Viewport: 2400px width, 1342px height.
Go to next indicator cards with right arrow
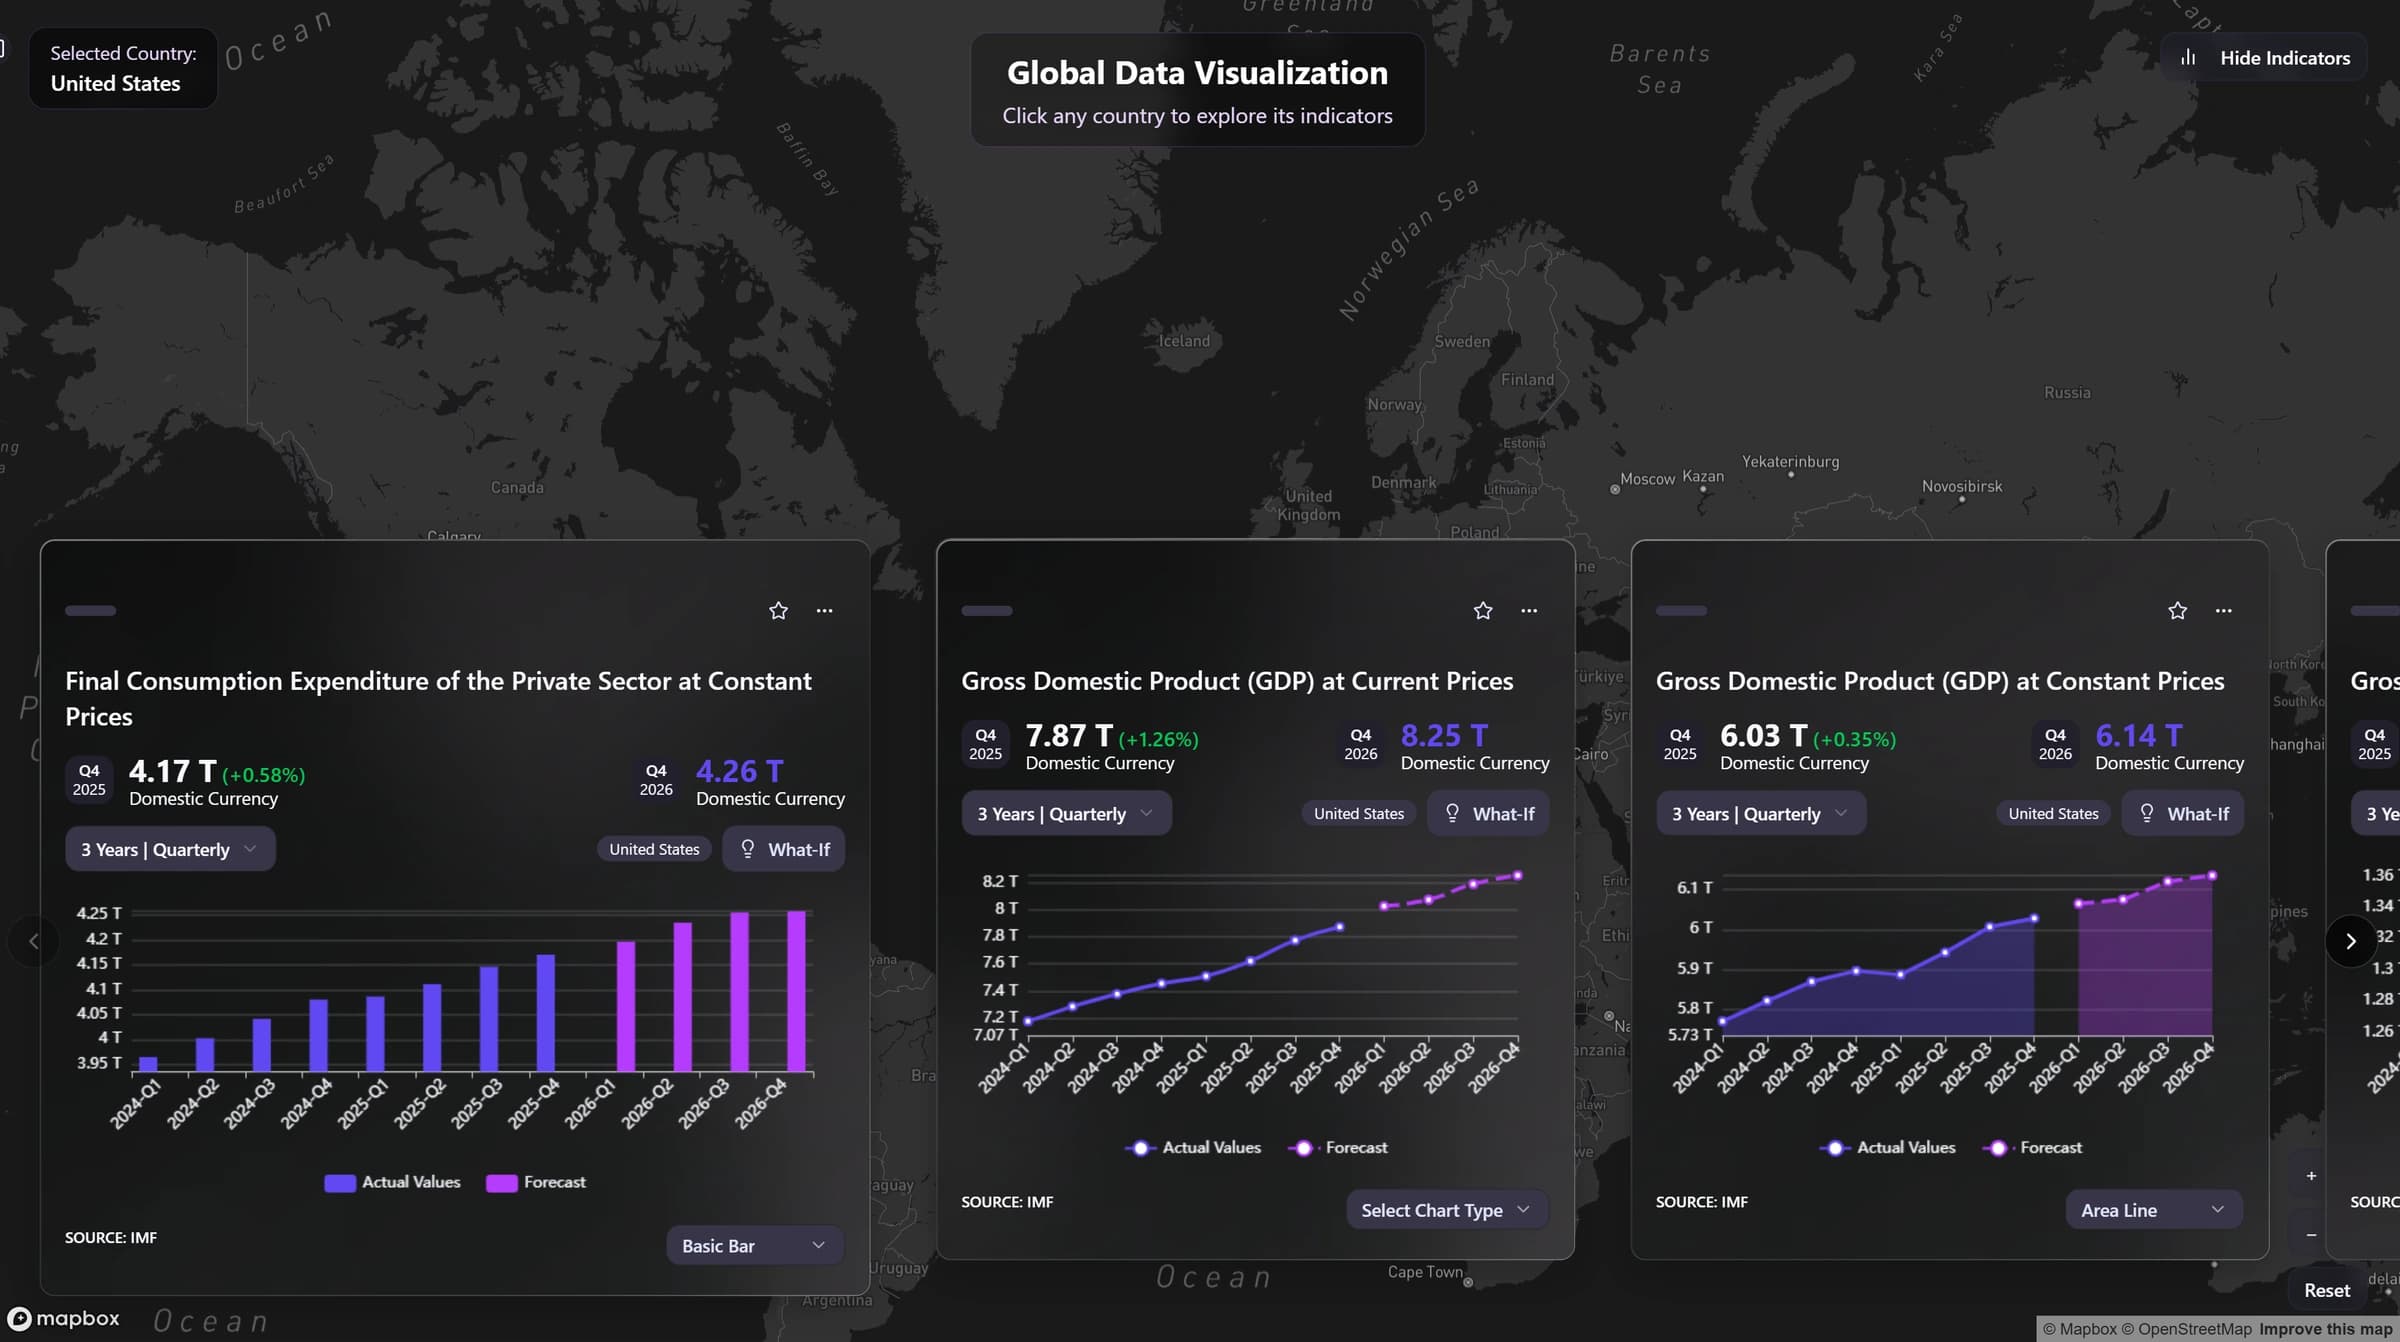coord(2350,941)
